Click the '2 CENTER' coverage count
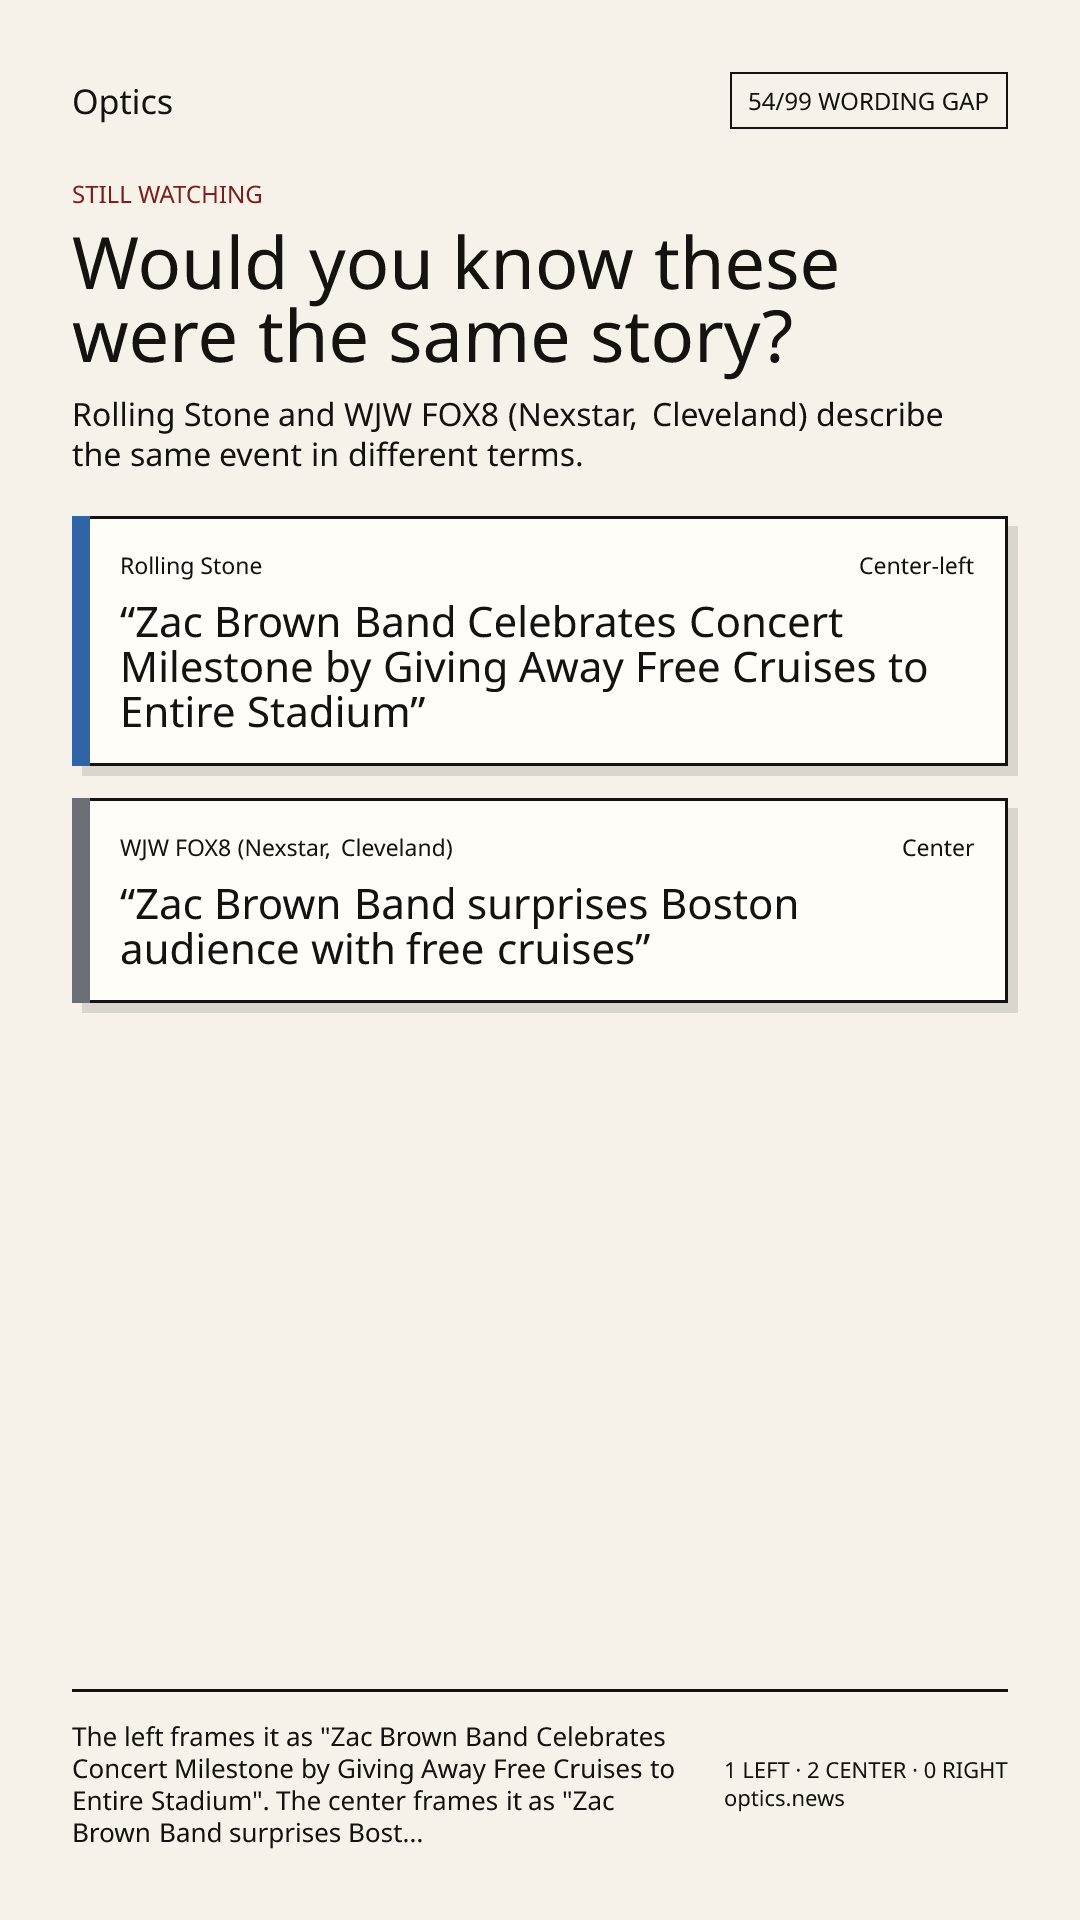 856,1770
